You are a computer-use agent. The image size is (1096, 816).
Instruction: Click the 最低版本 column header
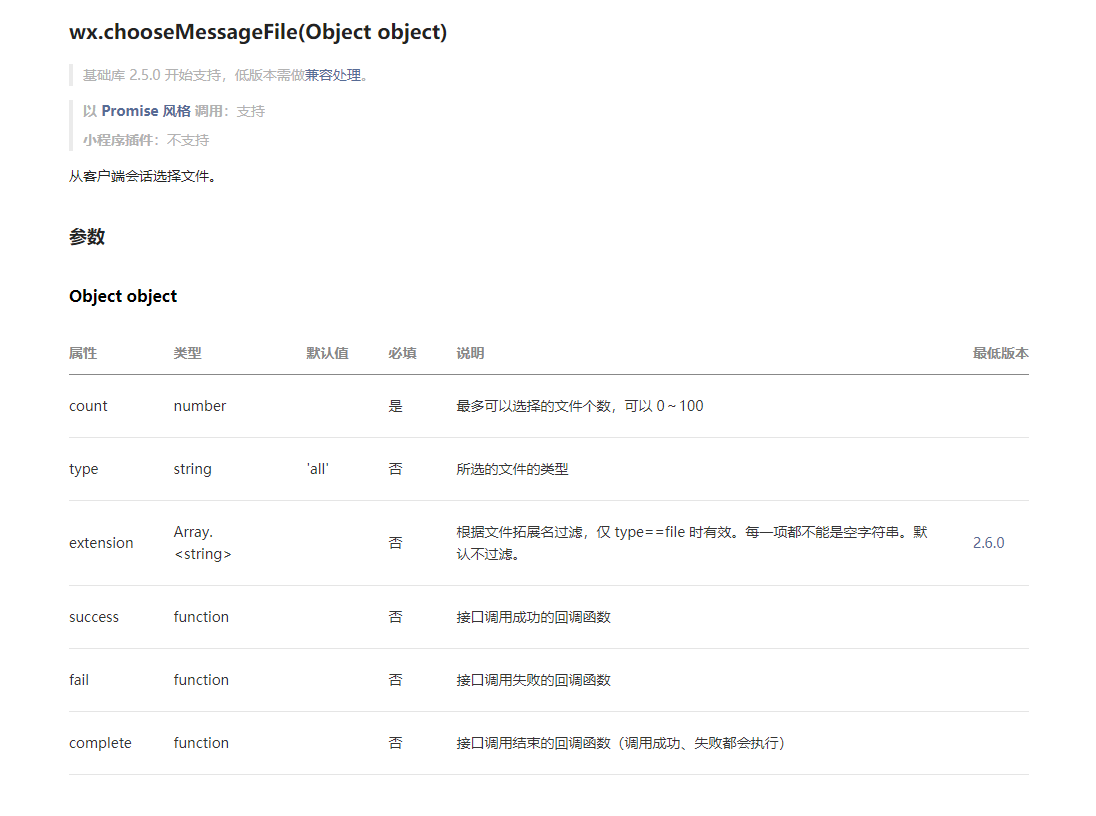click(1000, 353)
